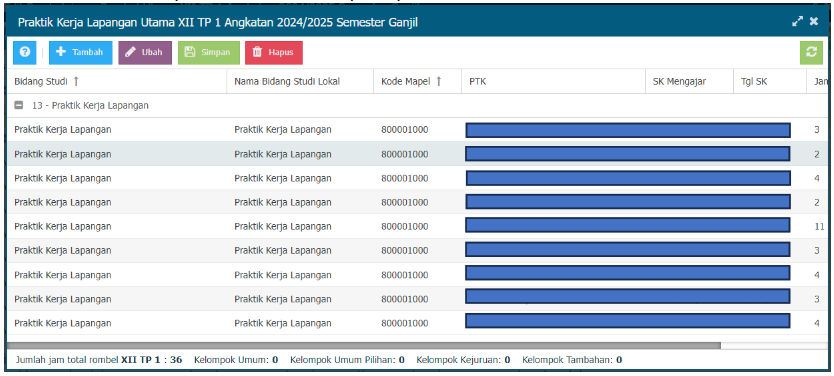Click the PTK column header
The image size is (834, 376).
[x=553, y=81]
